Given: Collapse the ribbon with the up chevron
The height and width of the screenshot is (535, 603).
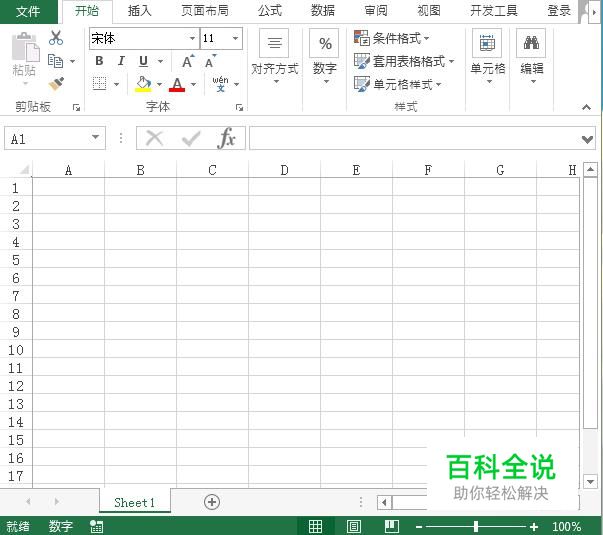Looking at the screenshot, I should [x=586, y=107].
